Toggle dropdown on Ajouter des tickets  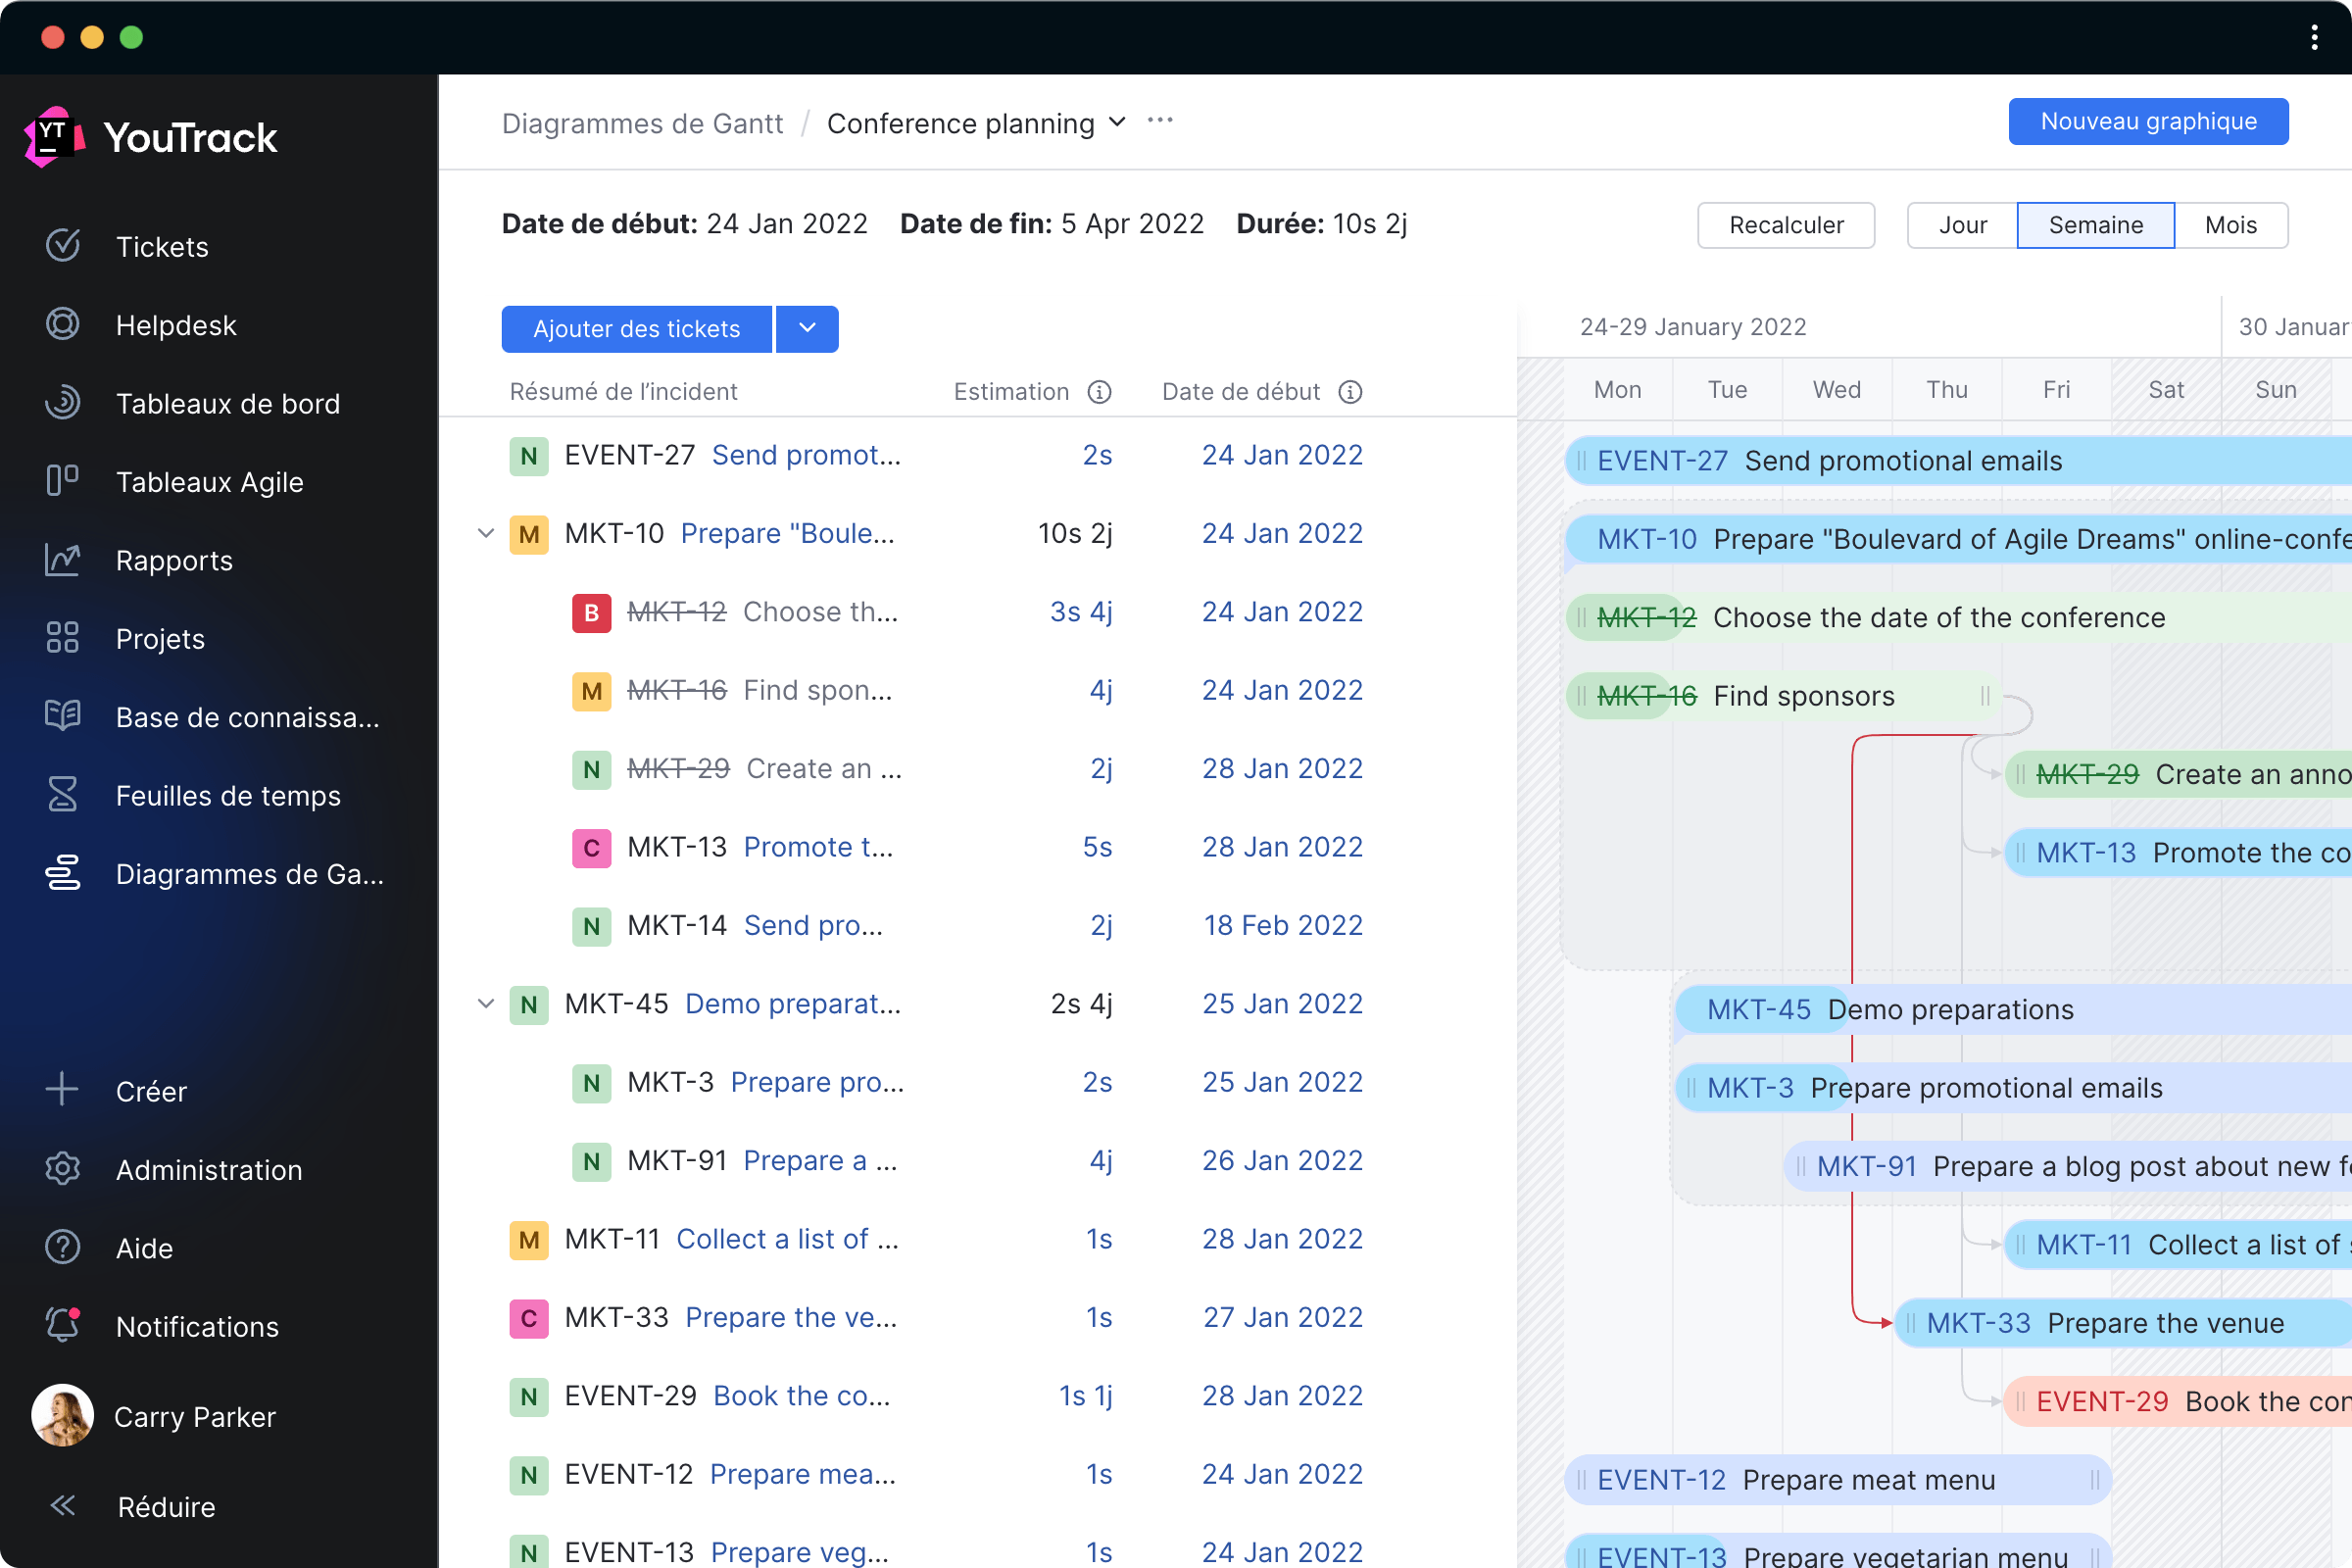point(807,327)
